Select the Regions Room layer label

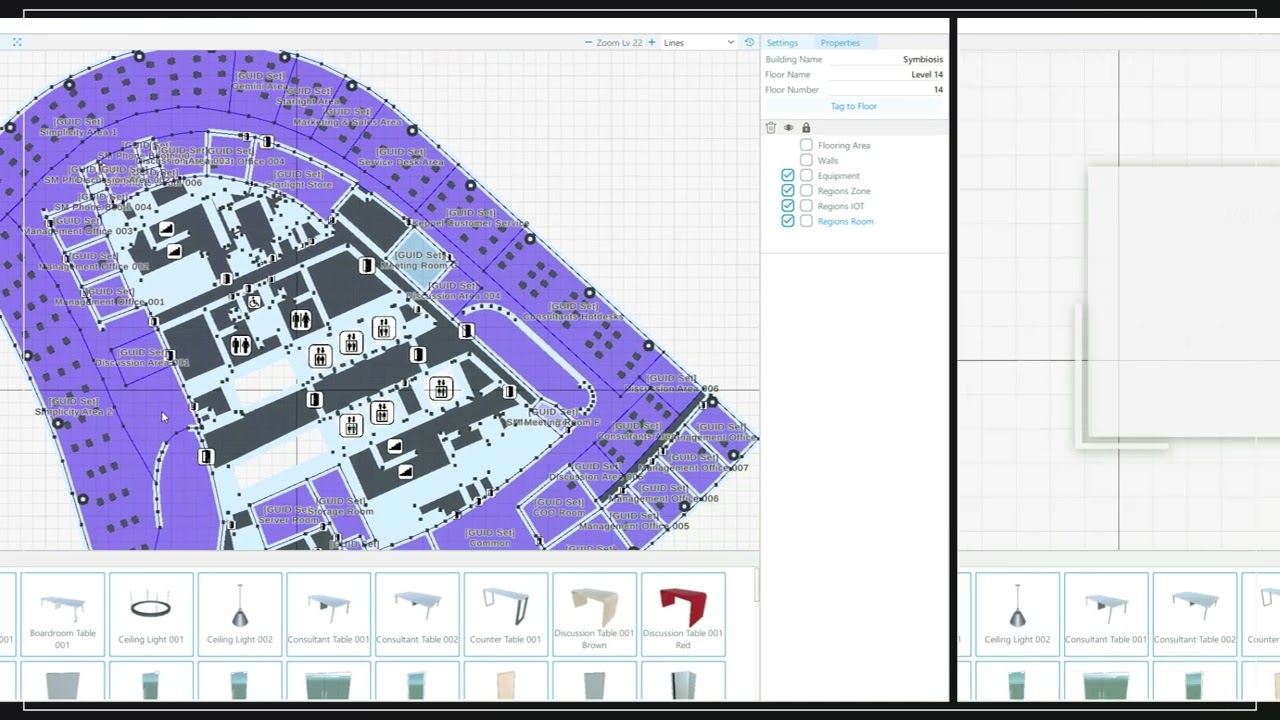pos(845,221)
